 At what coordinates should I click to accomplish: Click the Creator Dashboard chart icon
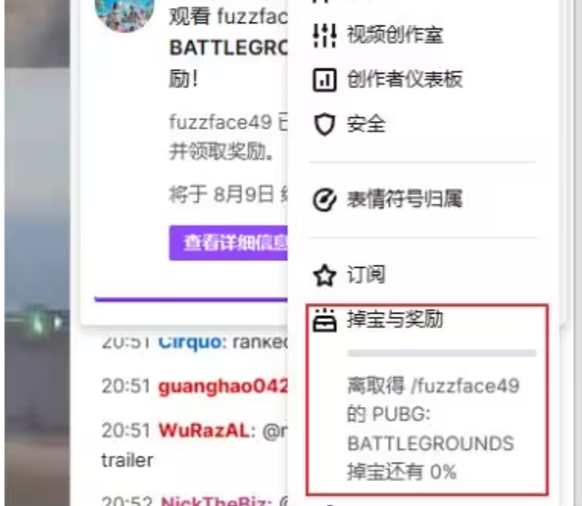324,80
